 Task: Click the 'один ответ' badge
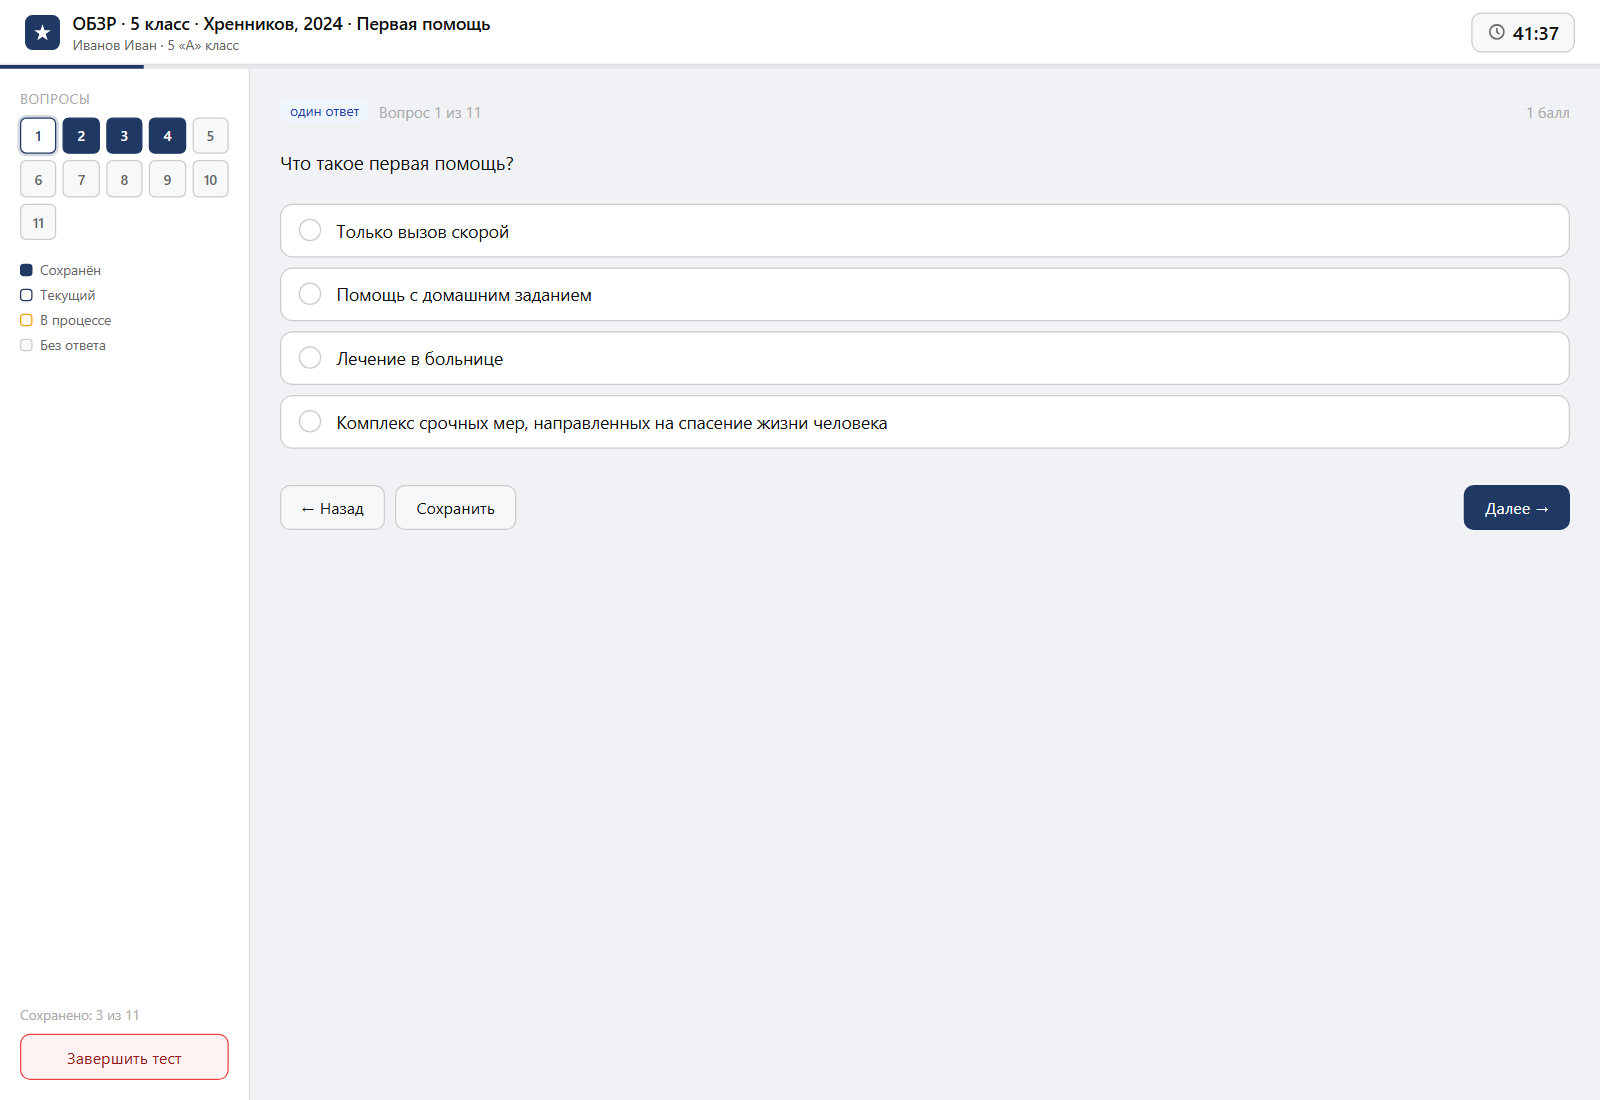[x=324, y=112]
